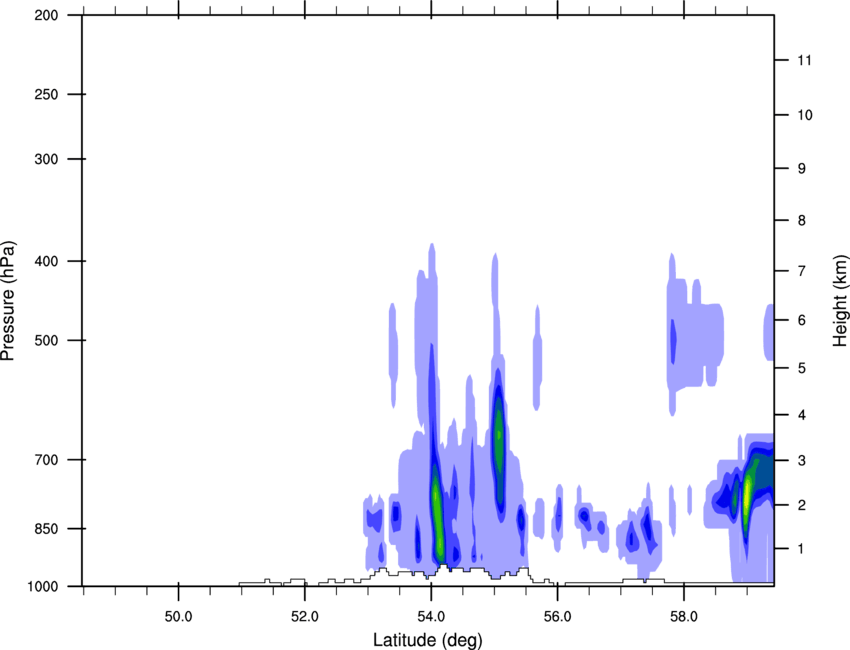Click pressure tick label 850
Viewport: 850px width, 650px height.
(46, 529)
